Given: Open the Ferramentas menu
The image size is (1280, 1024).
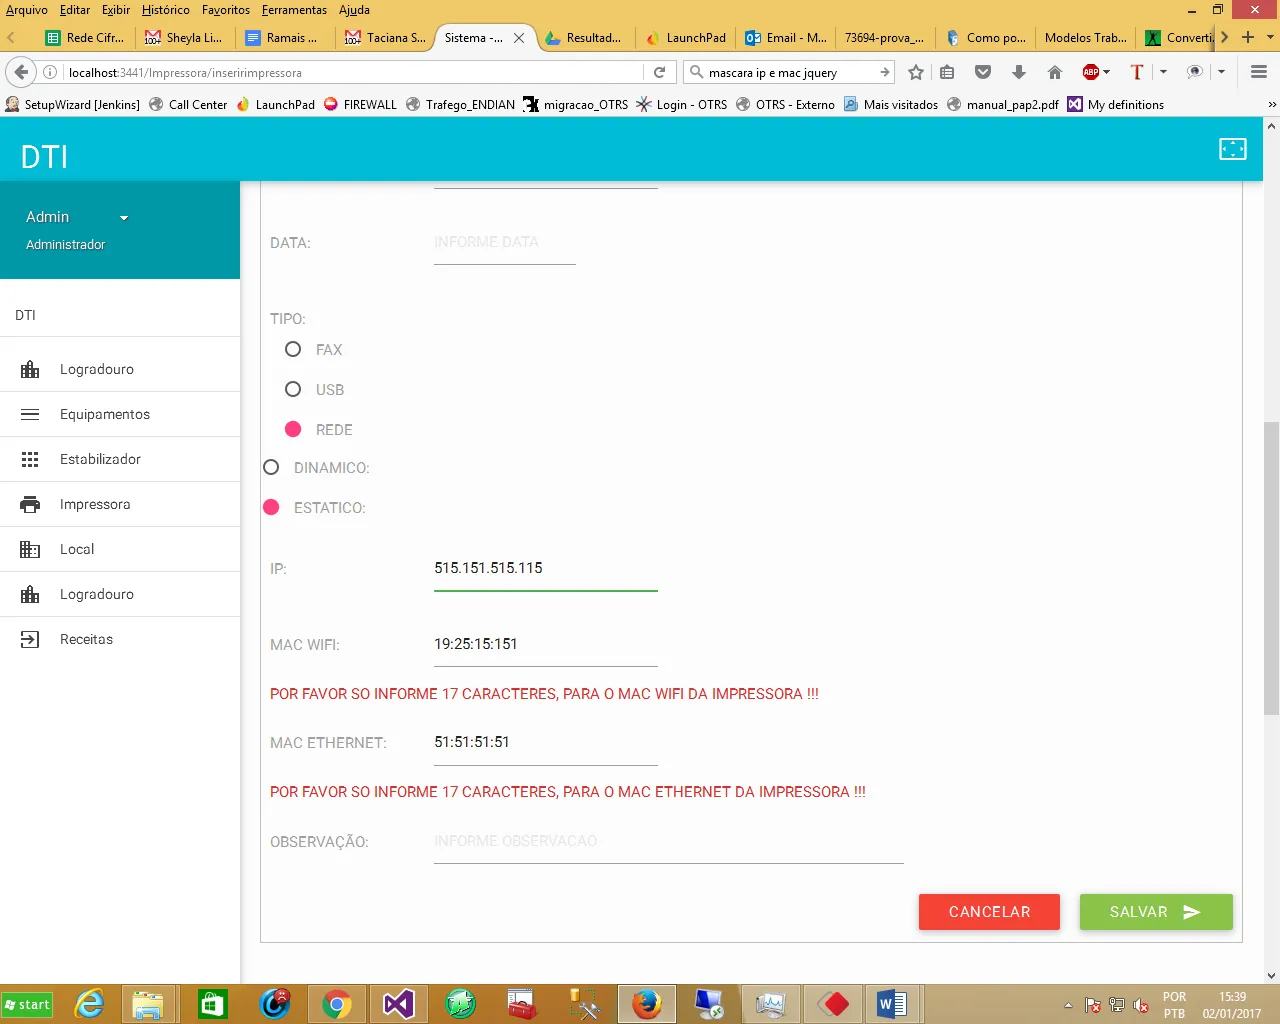Looking at the screenshot, I should tap(294, 10).
